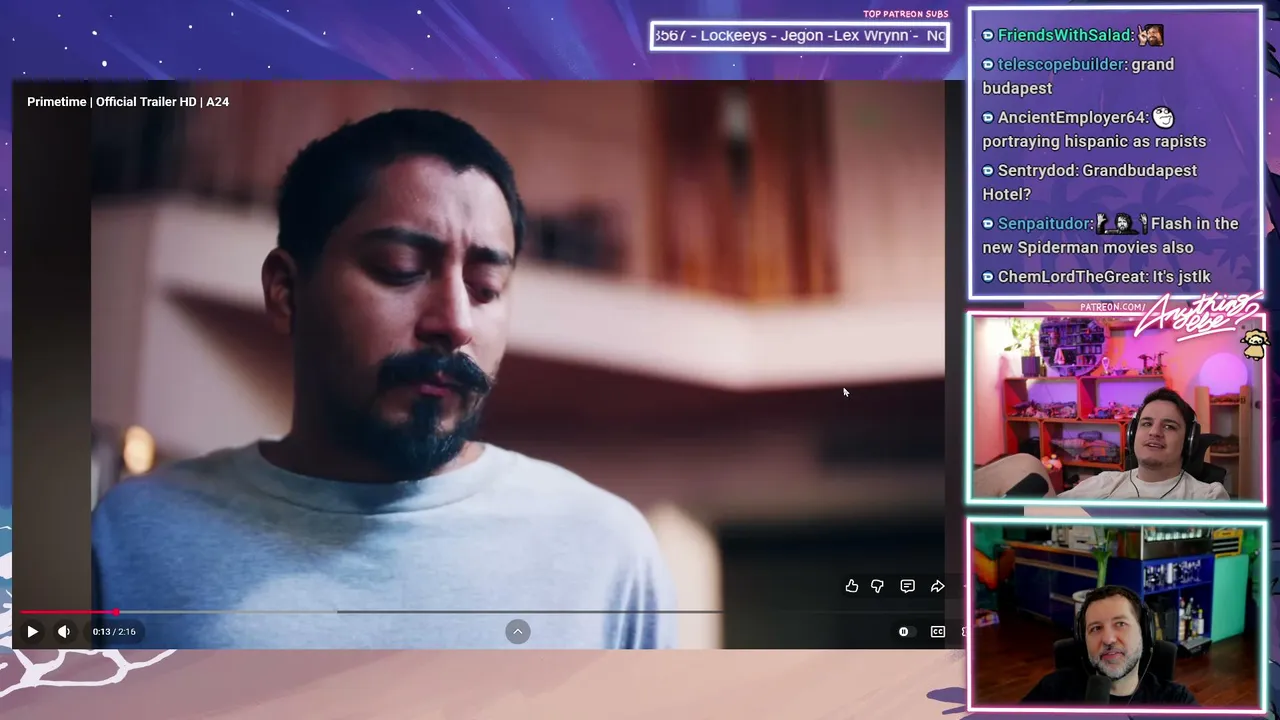1280x720 pixels.
Task: Open the video comments icon
Action: [907, 586]
